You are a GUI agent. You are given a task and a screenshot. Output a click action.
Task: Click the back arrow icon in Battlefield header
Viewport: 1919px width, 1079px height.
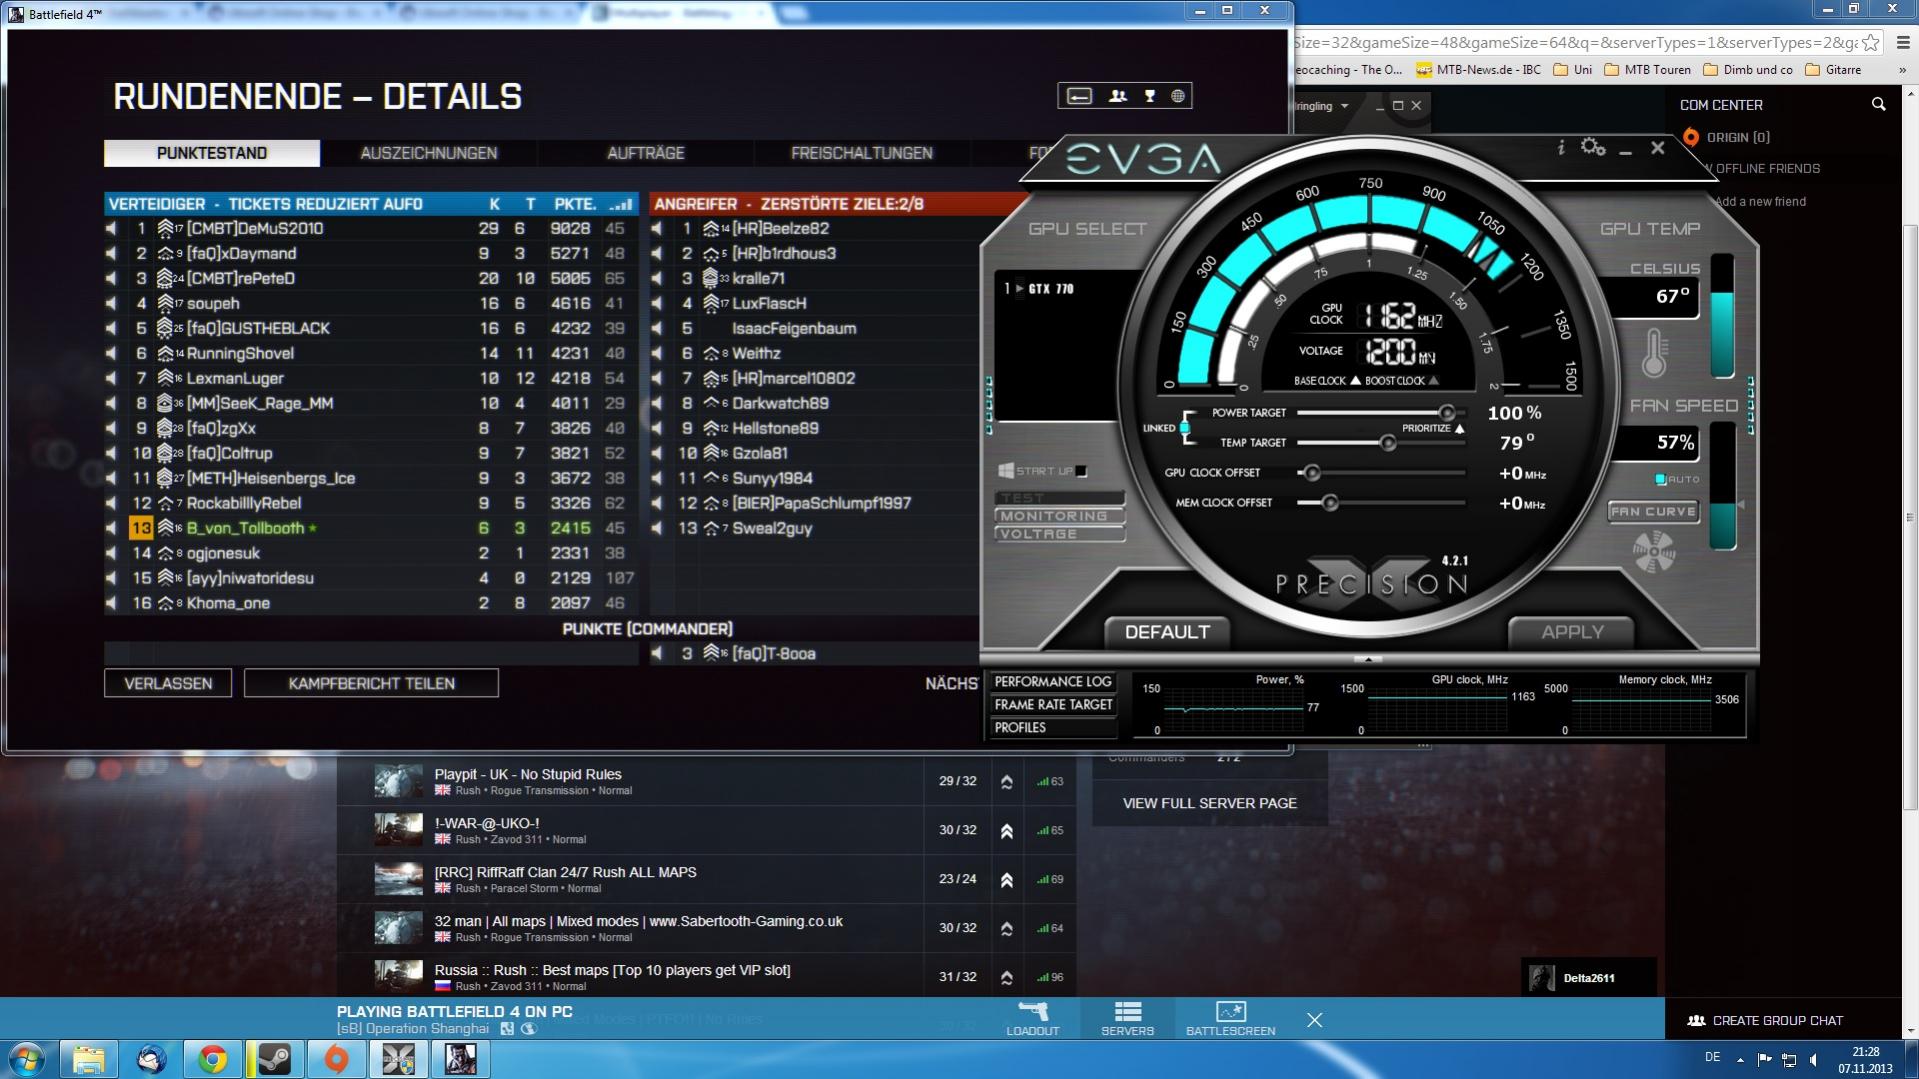[x=1079, y=96]
